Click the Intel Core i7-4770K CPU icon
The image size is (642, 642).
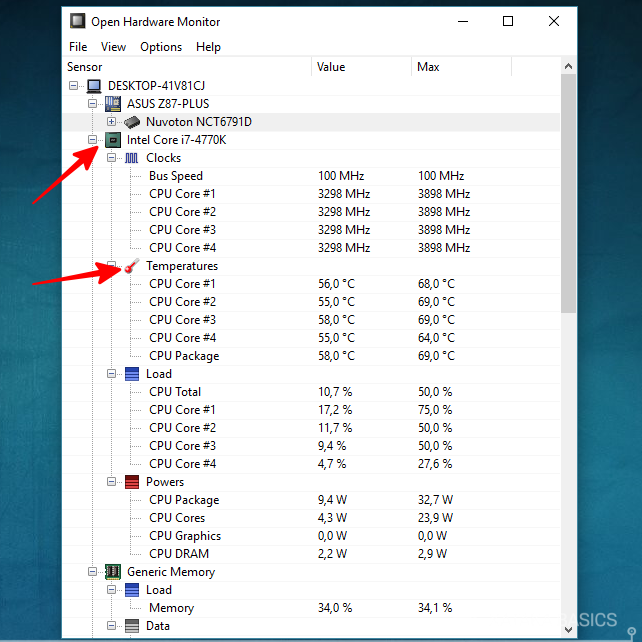pos(113,140)
